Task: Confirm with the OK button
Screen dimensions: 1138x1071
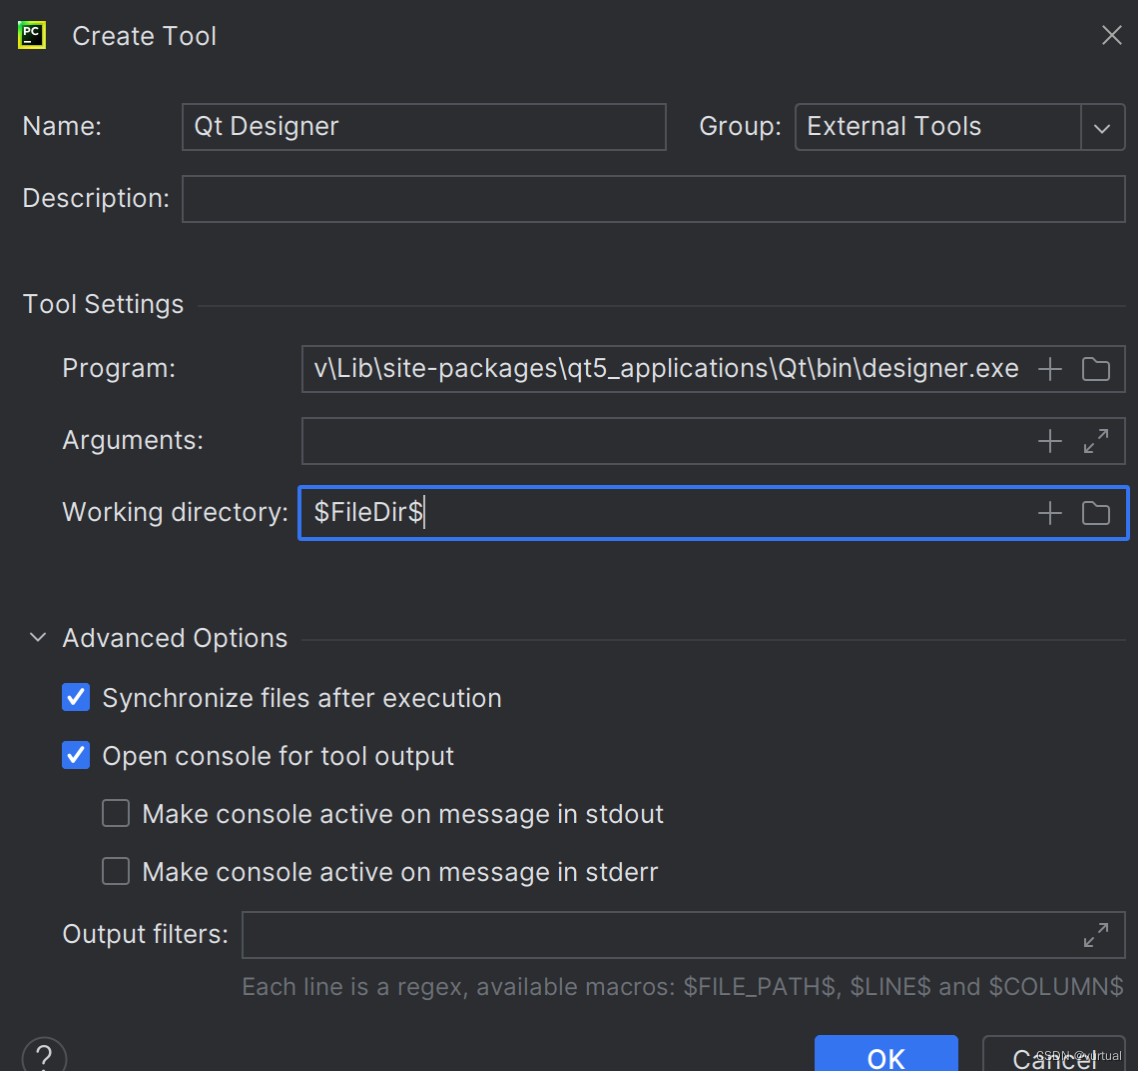Action: click(x=886, y=1054)
